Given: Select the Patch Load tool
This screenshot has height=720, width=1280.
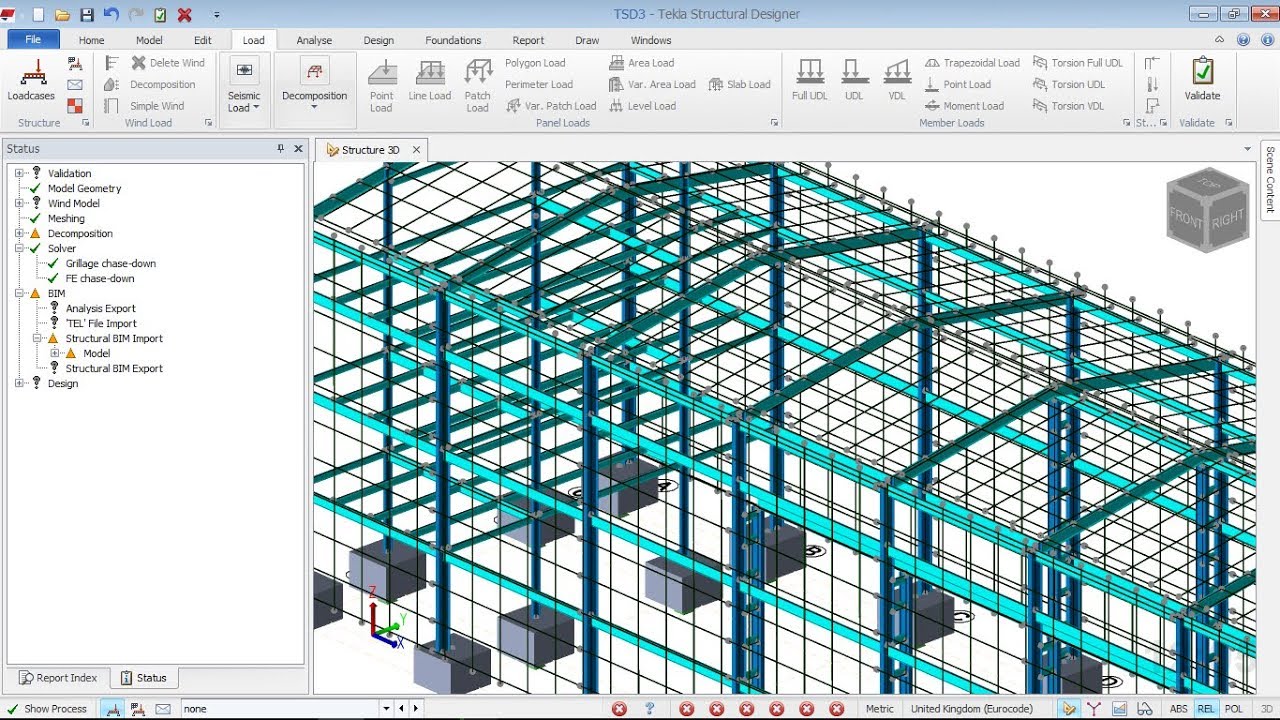Looking at the screenshot, I should point(478,85).
